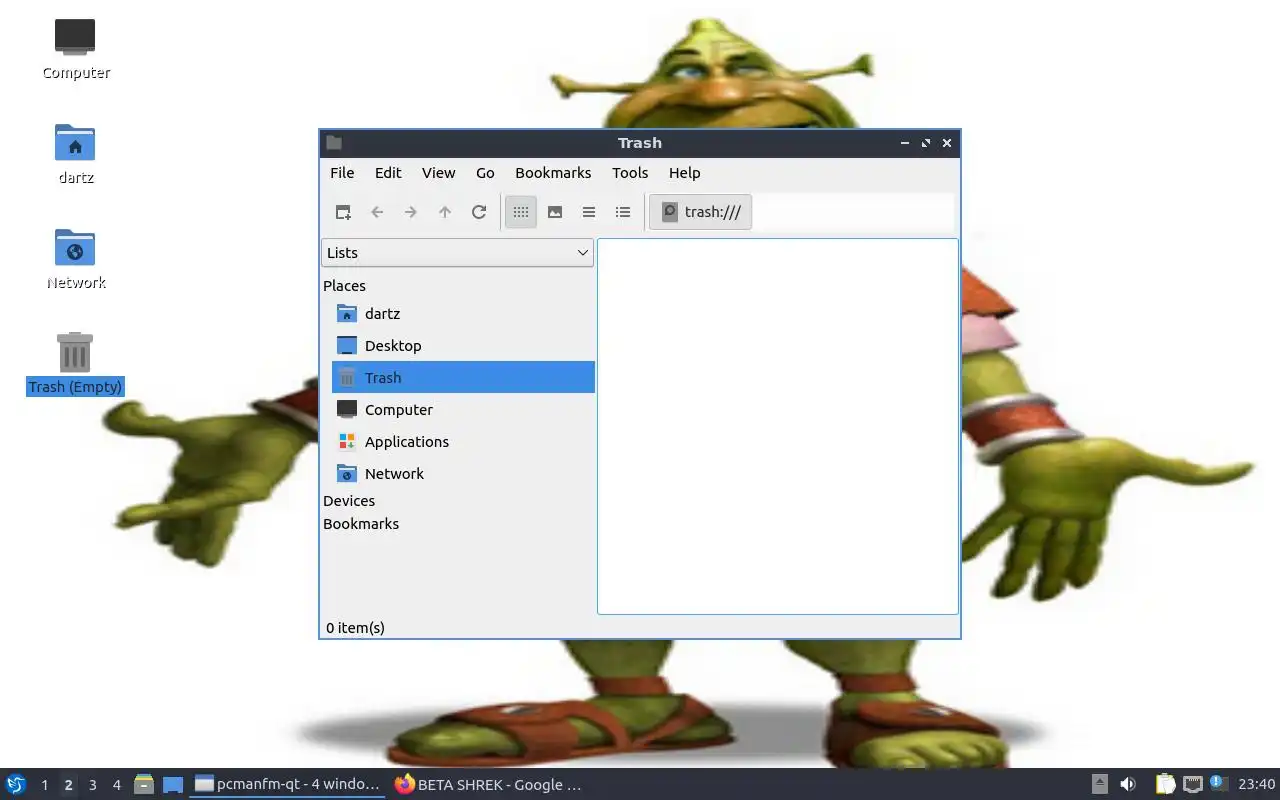Open the removable media eject tray icon
Viewport: 1280px width, 800px height.
tap(1100, 784)
